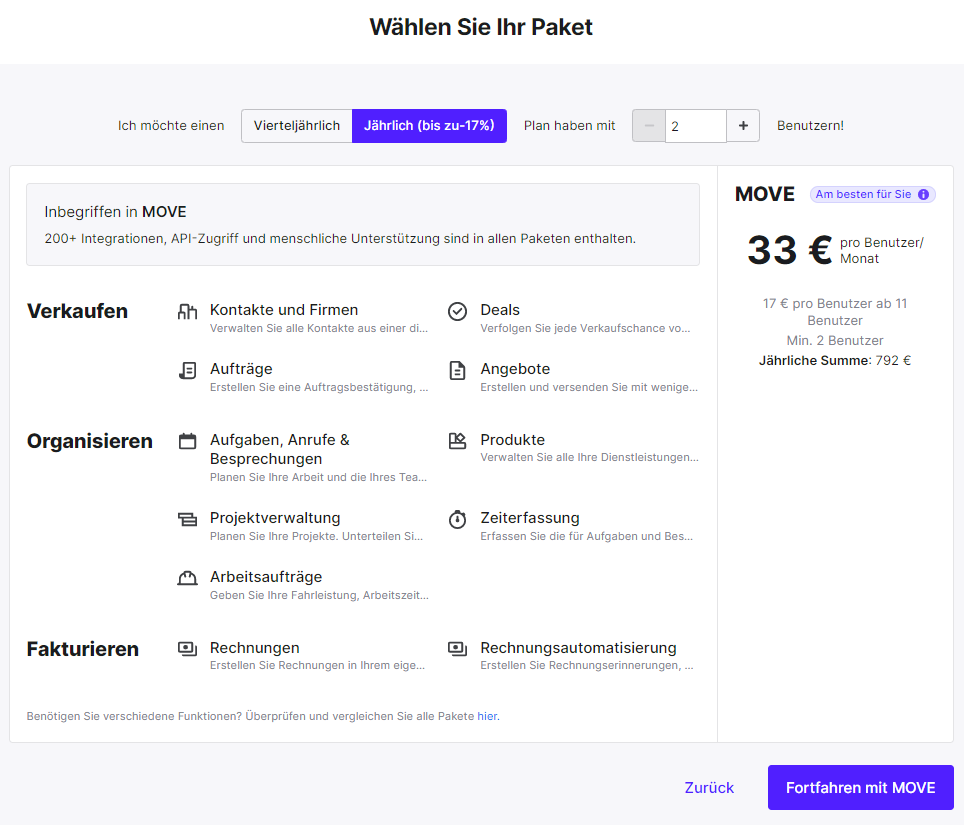
Task: Click the Am besten für Sie badge
Action: click(872, 194)
